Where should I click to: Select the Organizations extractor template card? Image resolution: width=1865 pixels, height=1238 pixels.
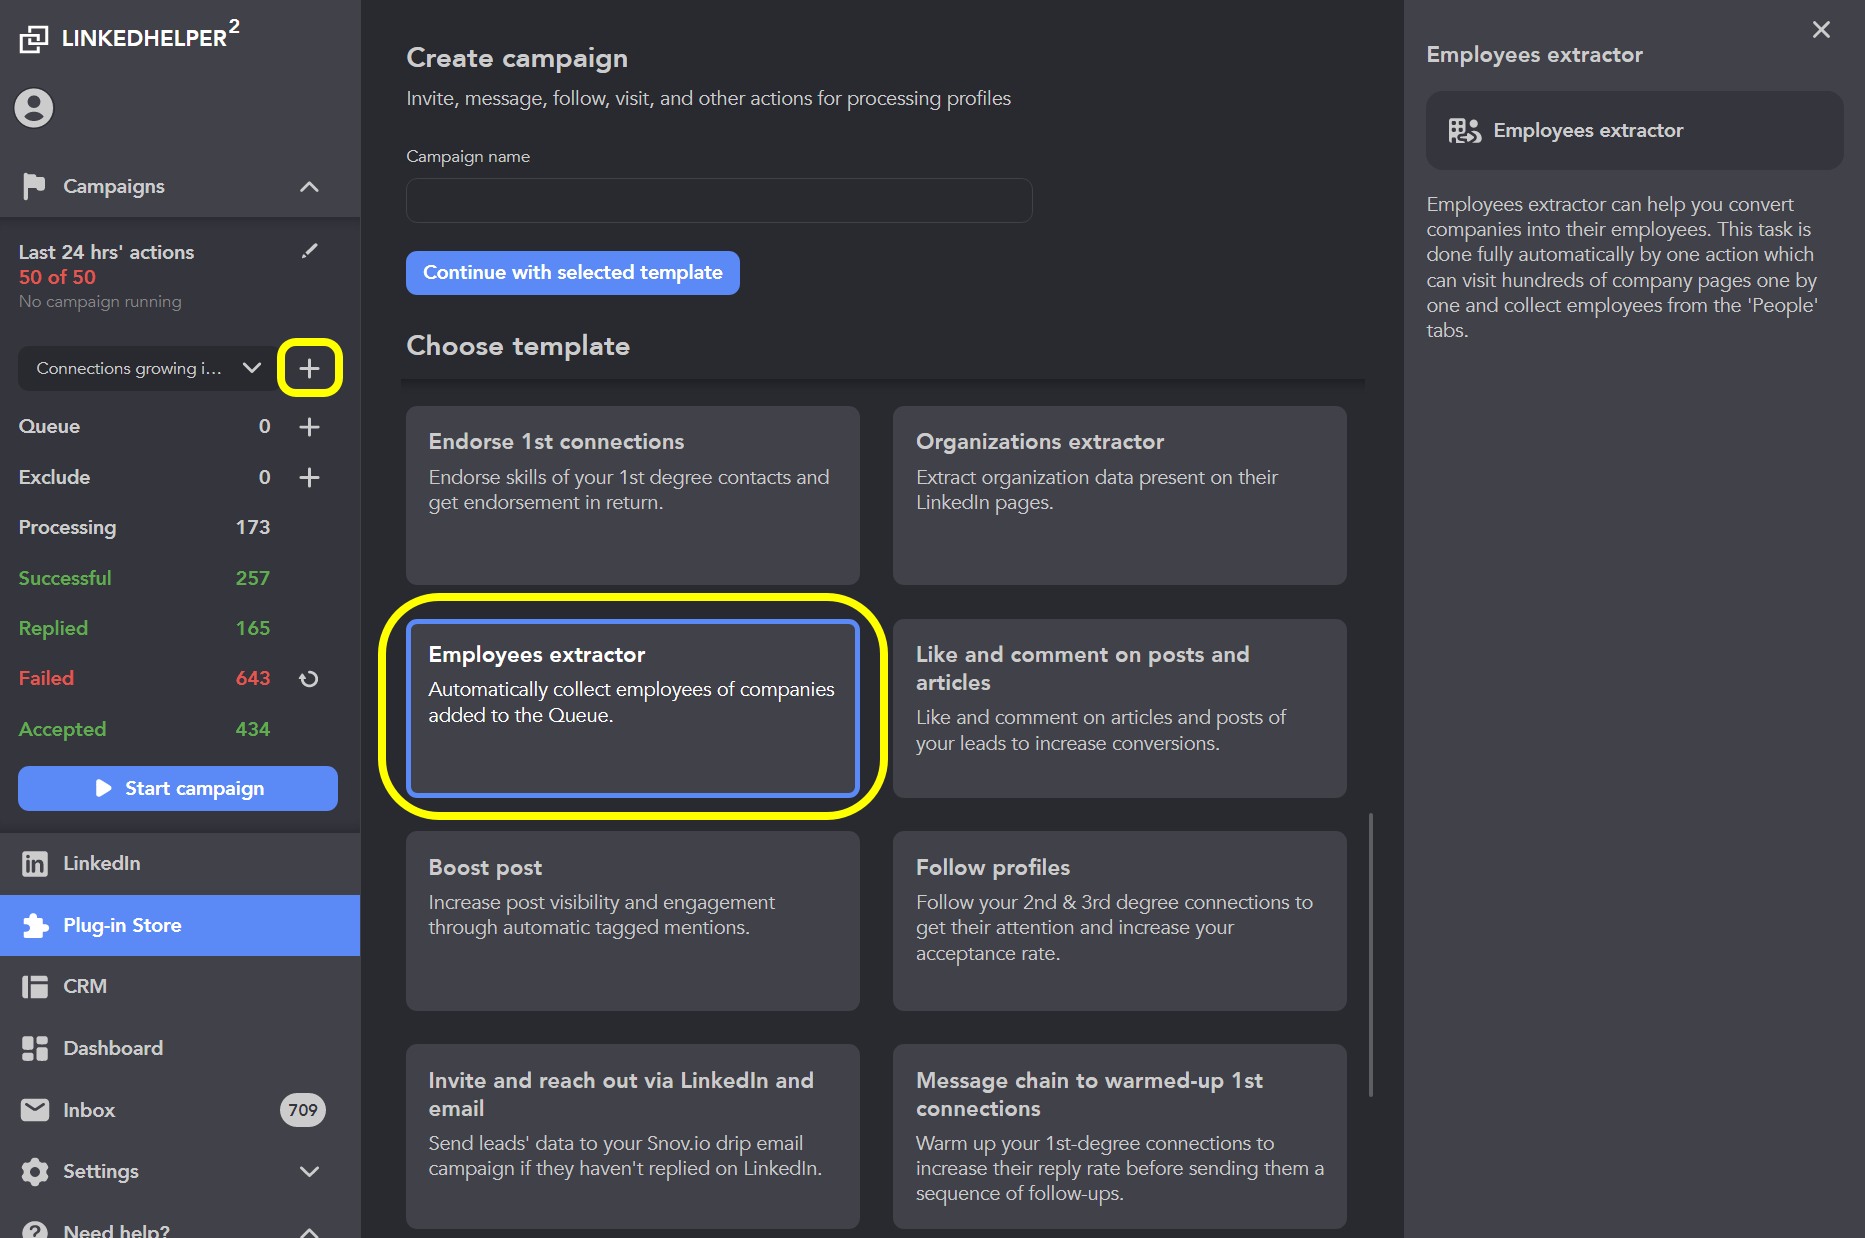pyautogui.click(x=1119, y=495)
